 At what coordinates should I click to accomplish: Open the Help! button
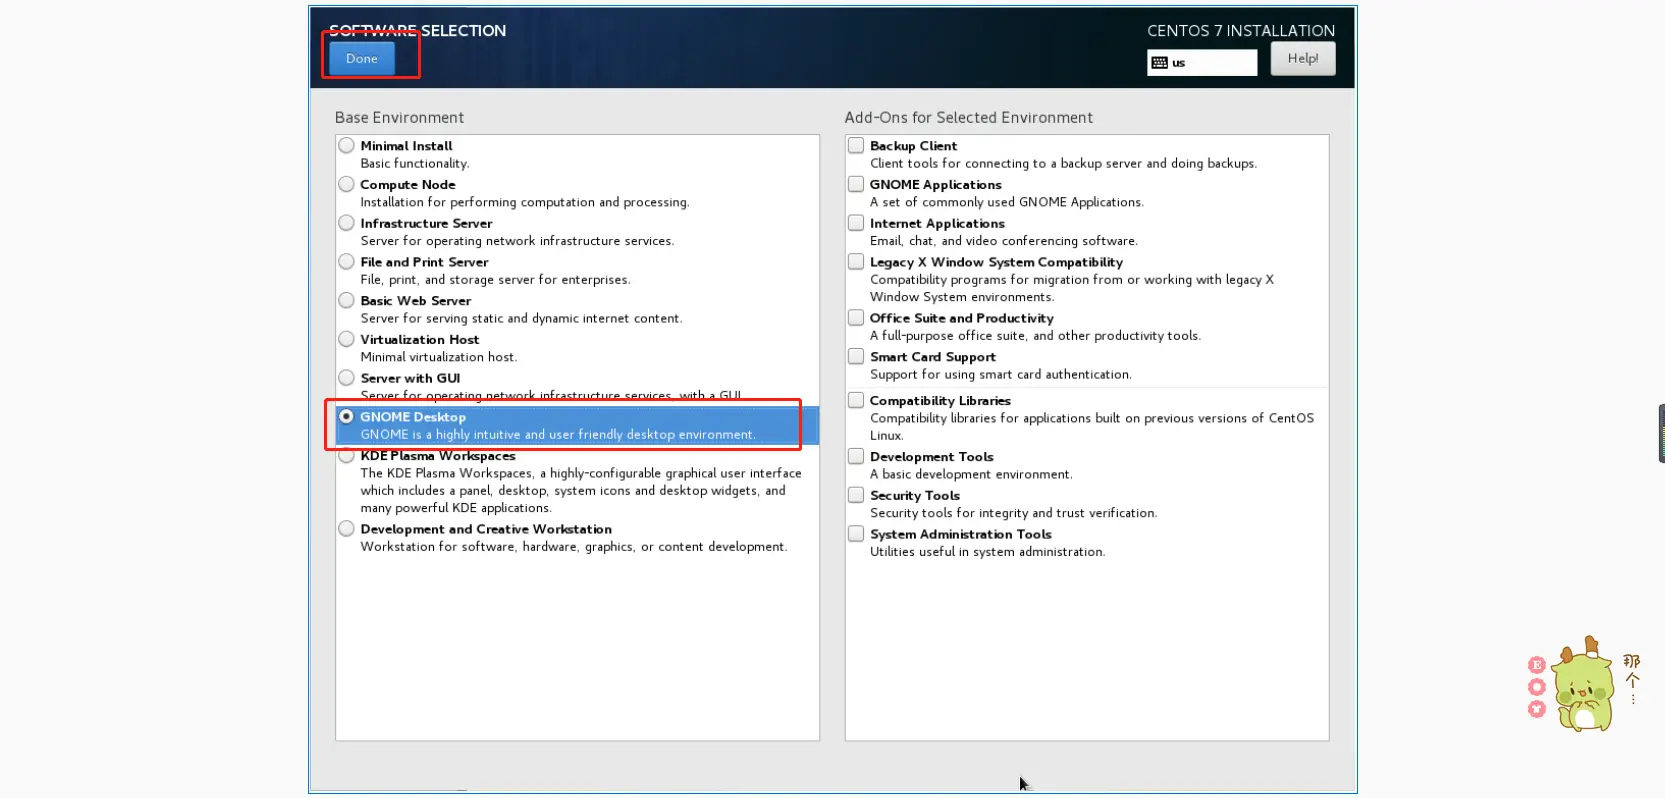pyautogui.click(x=1302, y=58)
